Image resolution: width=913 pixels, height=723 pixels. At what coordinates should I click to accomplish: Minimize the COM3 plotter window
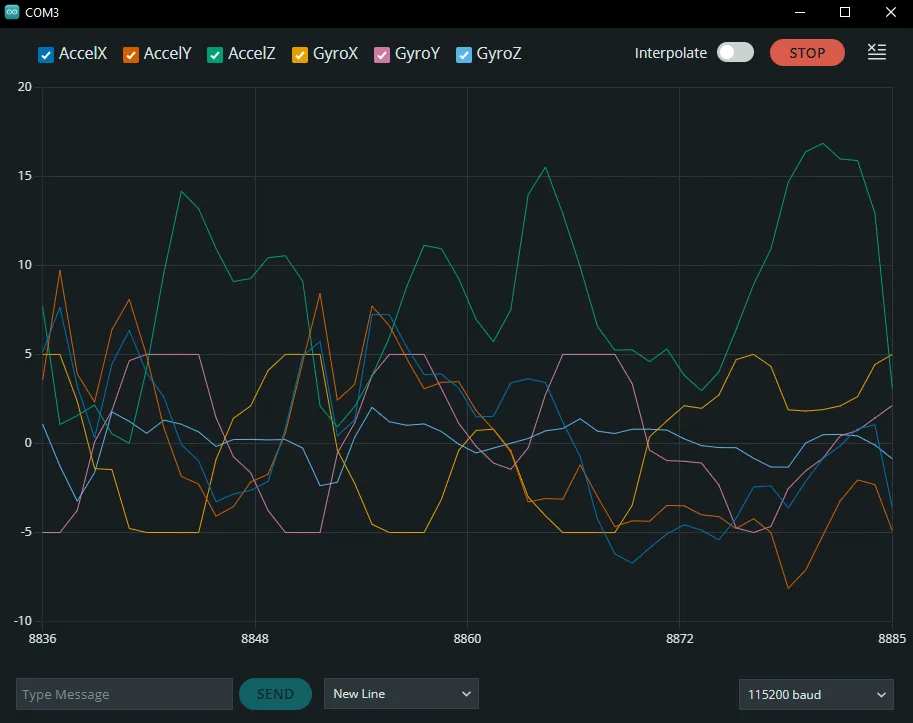(x=800, y=12)
